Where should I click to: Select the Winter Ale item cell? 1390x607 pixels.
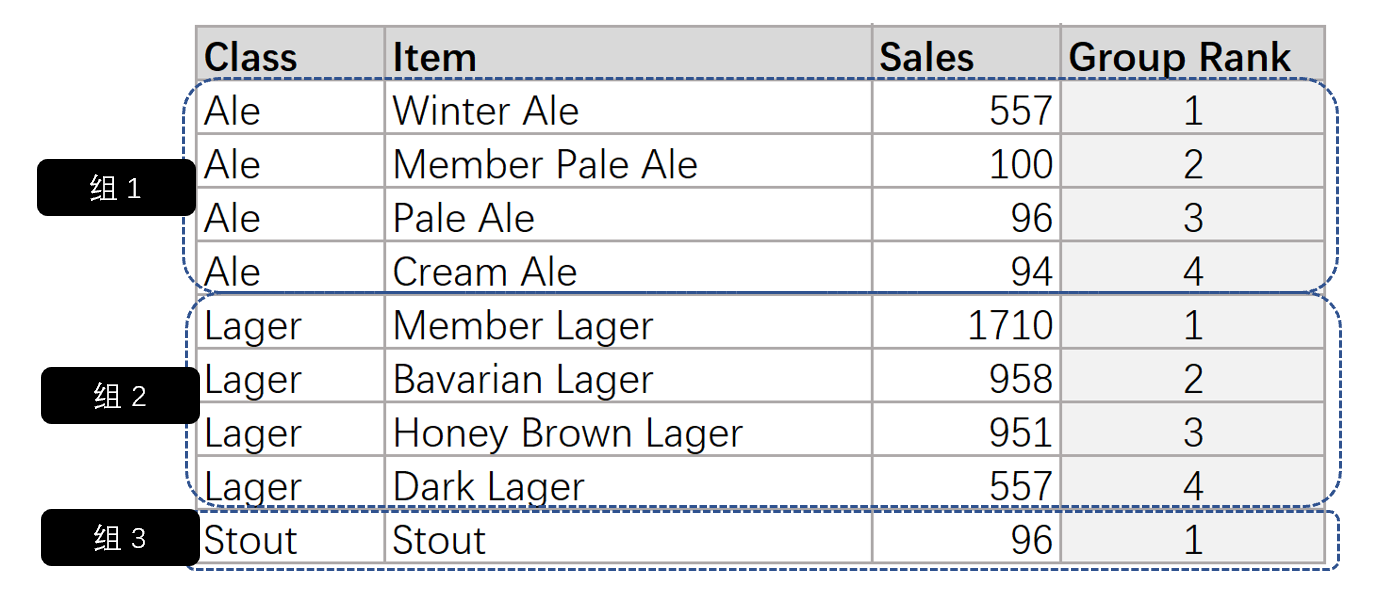click(628, 107)
